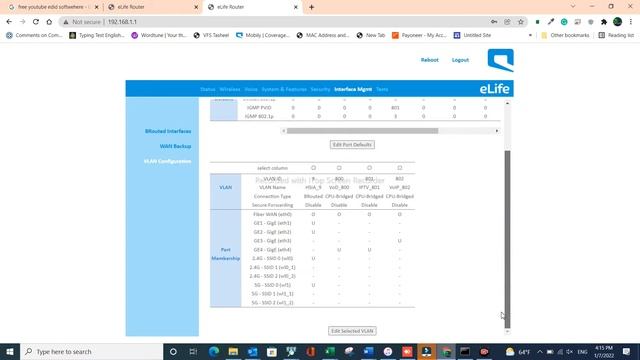Open Cortana circle icon in taskbar
Screen dimensions: 640x360
[x=173, y=351]
